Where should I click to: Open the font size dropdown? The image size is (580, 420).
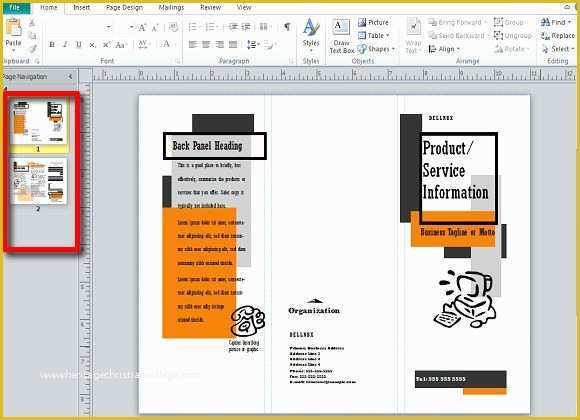pyautogui.click(x=131, y=27)
